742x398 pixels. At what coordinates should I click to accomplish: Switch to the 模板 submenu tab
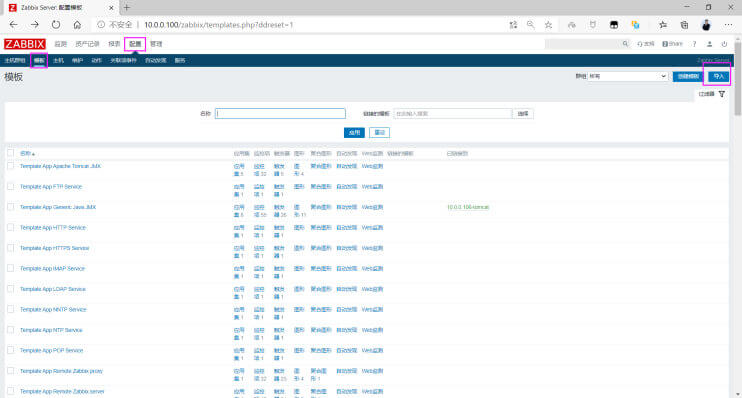(39, 61)
